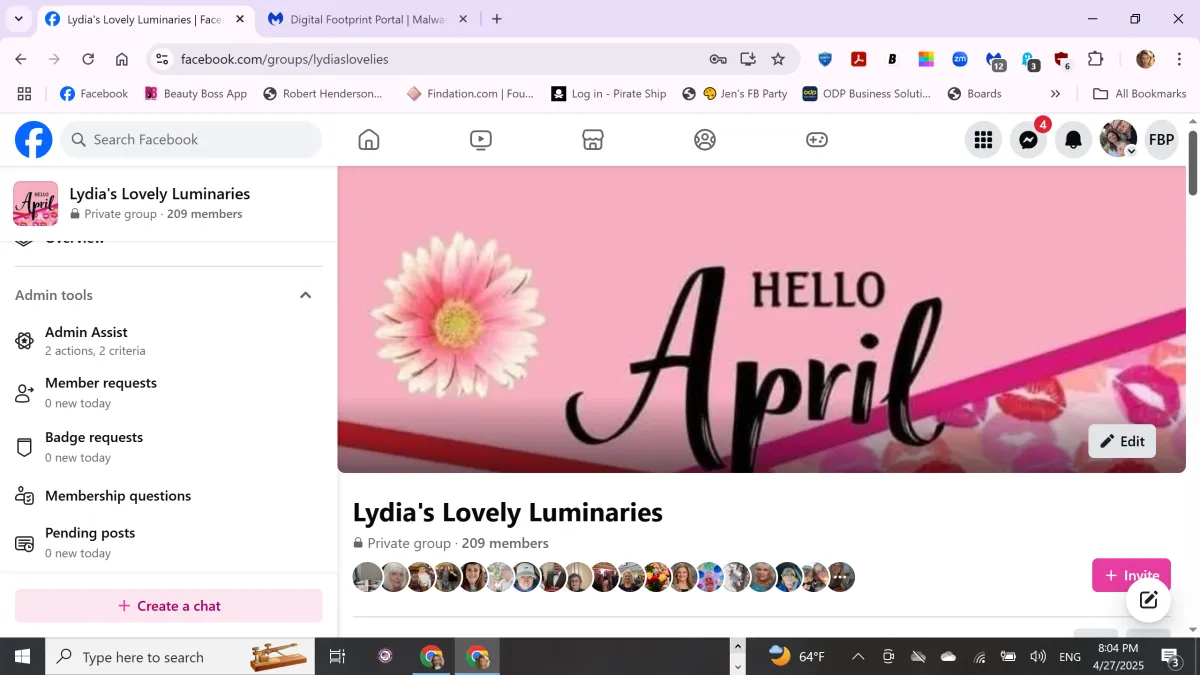Click the Create a chat button

tap(169, 606)
